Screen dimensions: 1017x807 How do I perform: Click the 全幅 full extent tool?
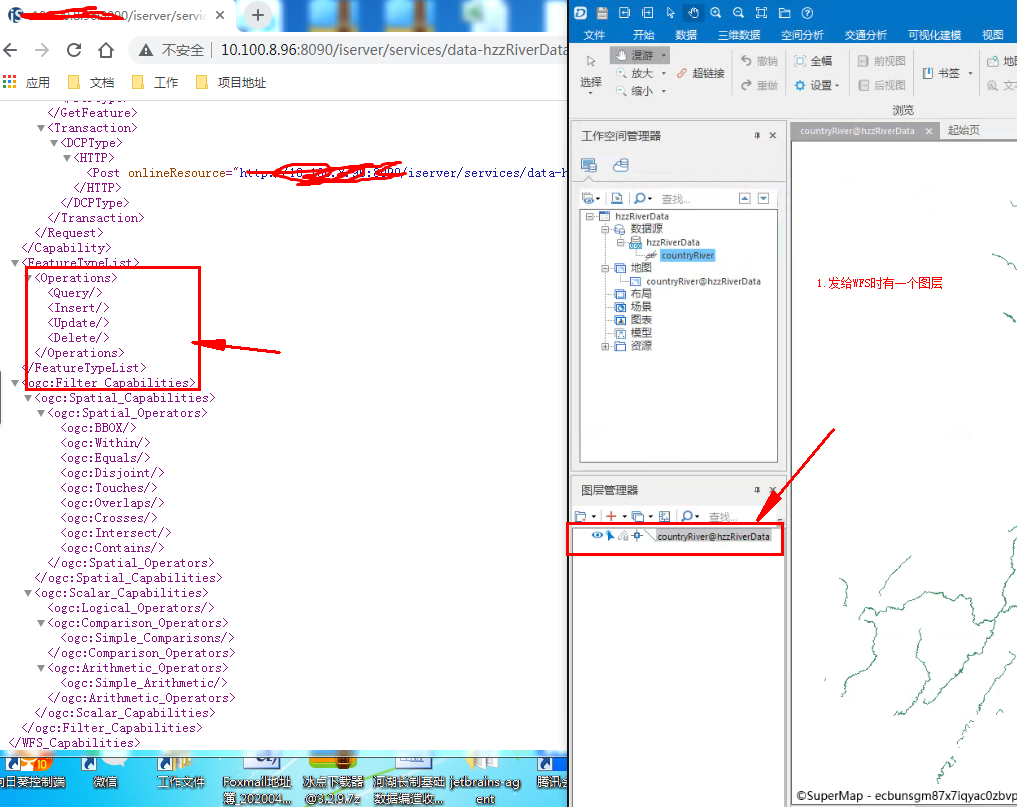pos(813,61)
